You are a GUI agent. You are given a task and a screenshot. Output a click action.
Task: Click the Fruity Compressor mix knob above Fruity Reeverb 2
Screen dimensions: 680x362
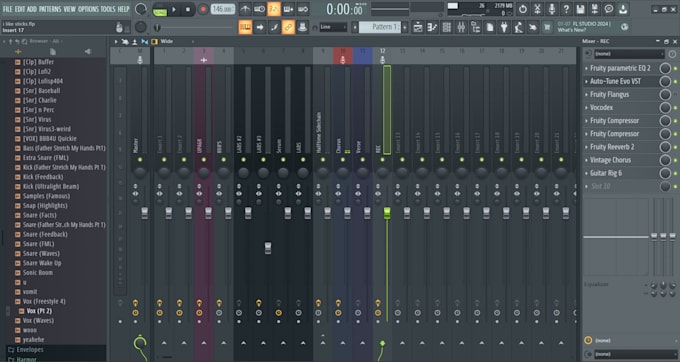coord(665,134)
